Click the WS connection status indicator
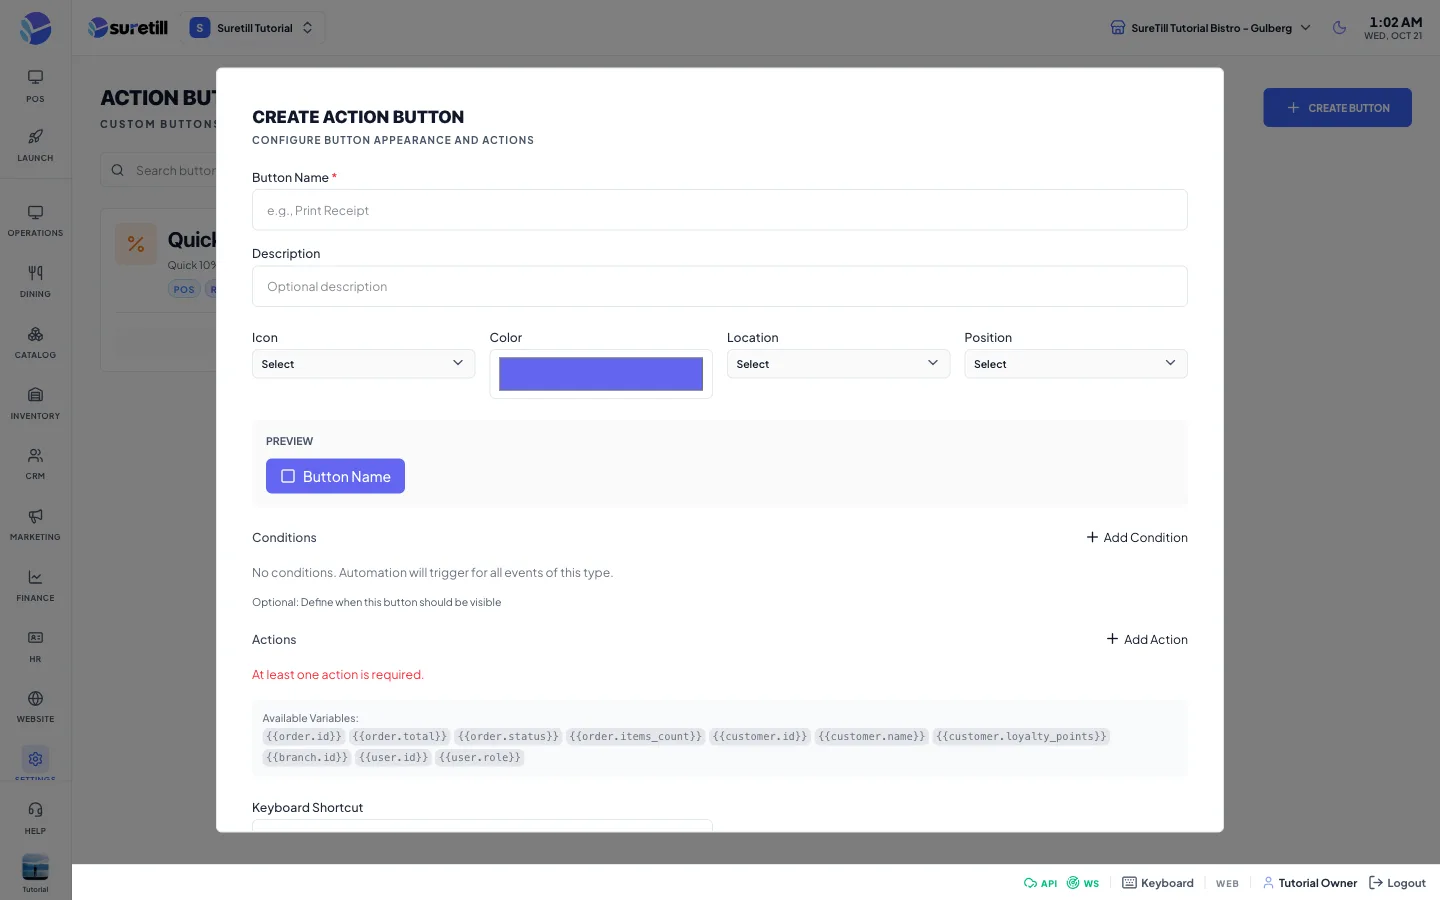The width and height of the screenshot is (1440, 900). tap(1083, 883)
